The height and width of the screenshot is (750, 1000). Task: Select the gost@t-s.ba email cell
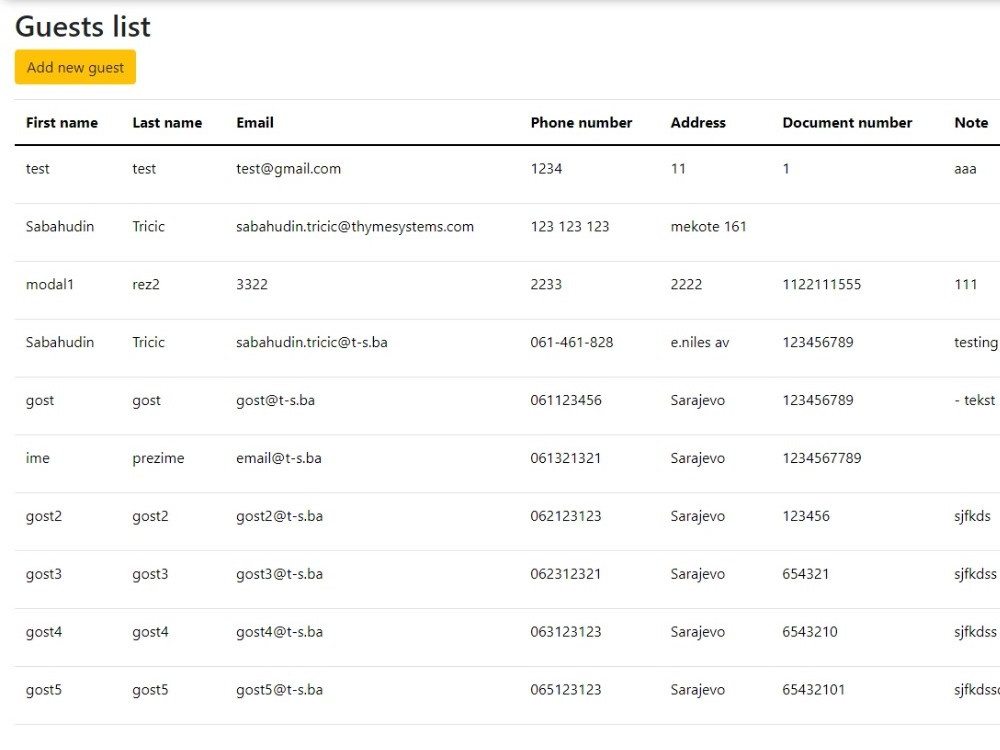pos(276,401)
